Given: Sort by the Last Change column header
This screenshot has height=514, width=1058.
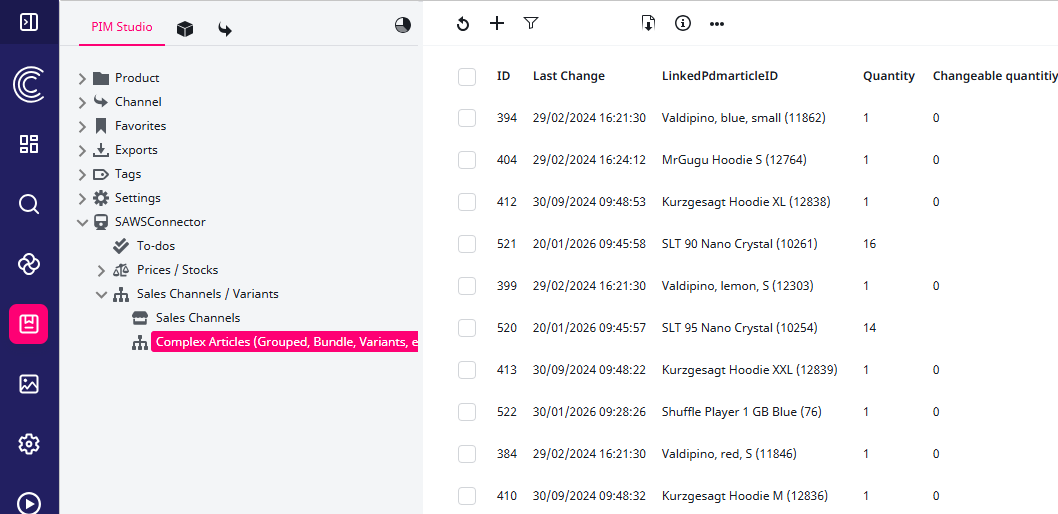Looking at the screenshot, I should click(x=568, y=76).
